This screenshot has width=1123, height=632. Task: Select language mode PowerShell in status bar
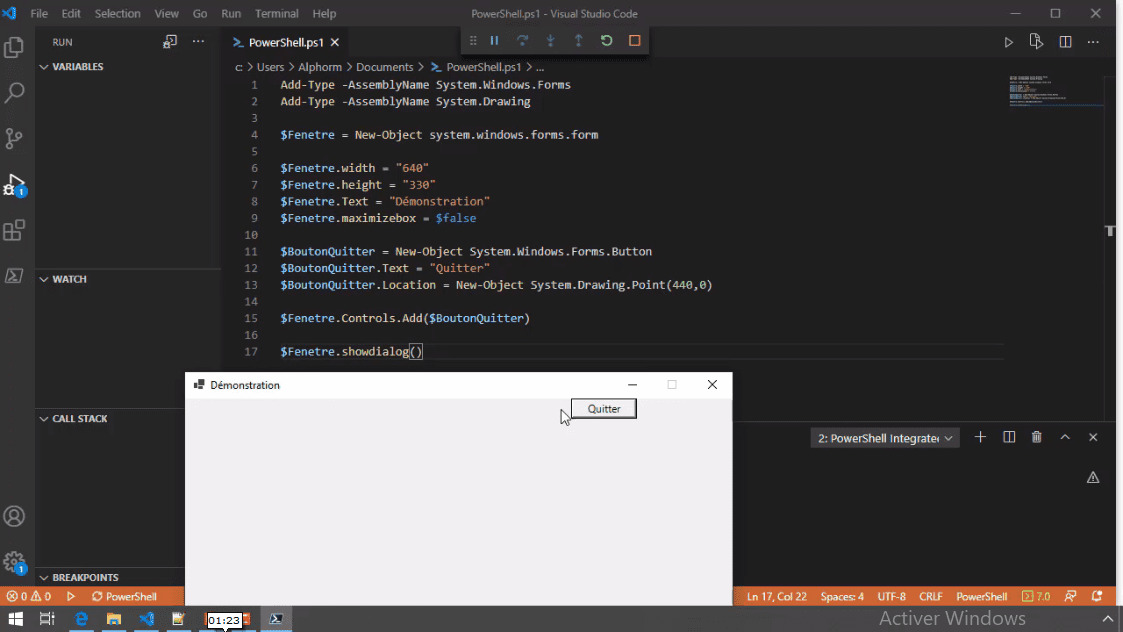pos(981,596)
